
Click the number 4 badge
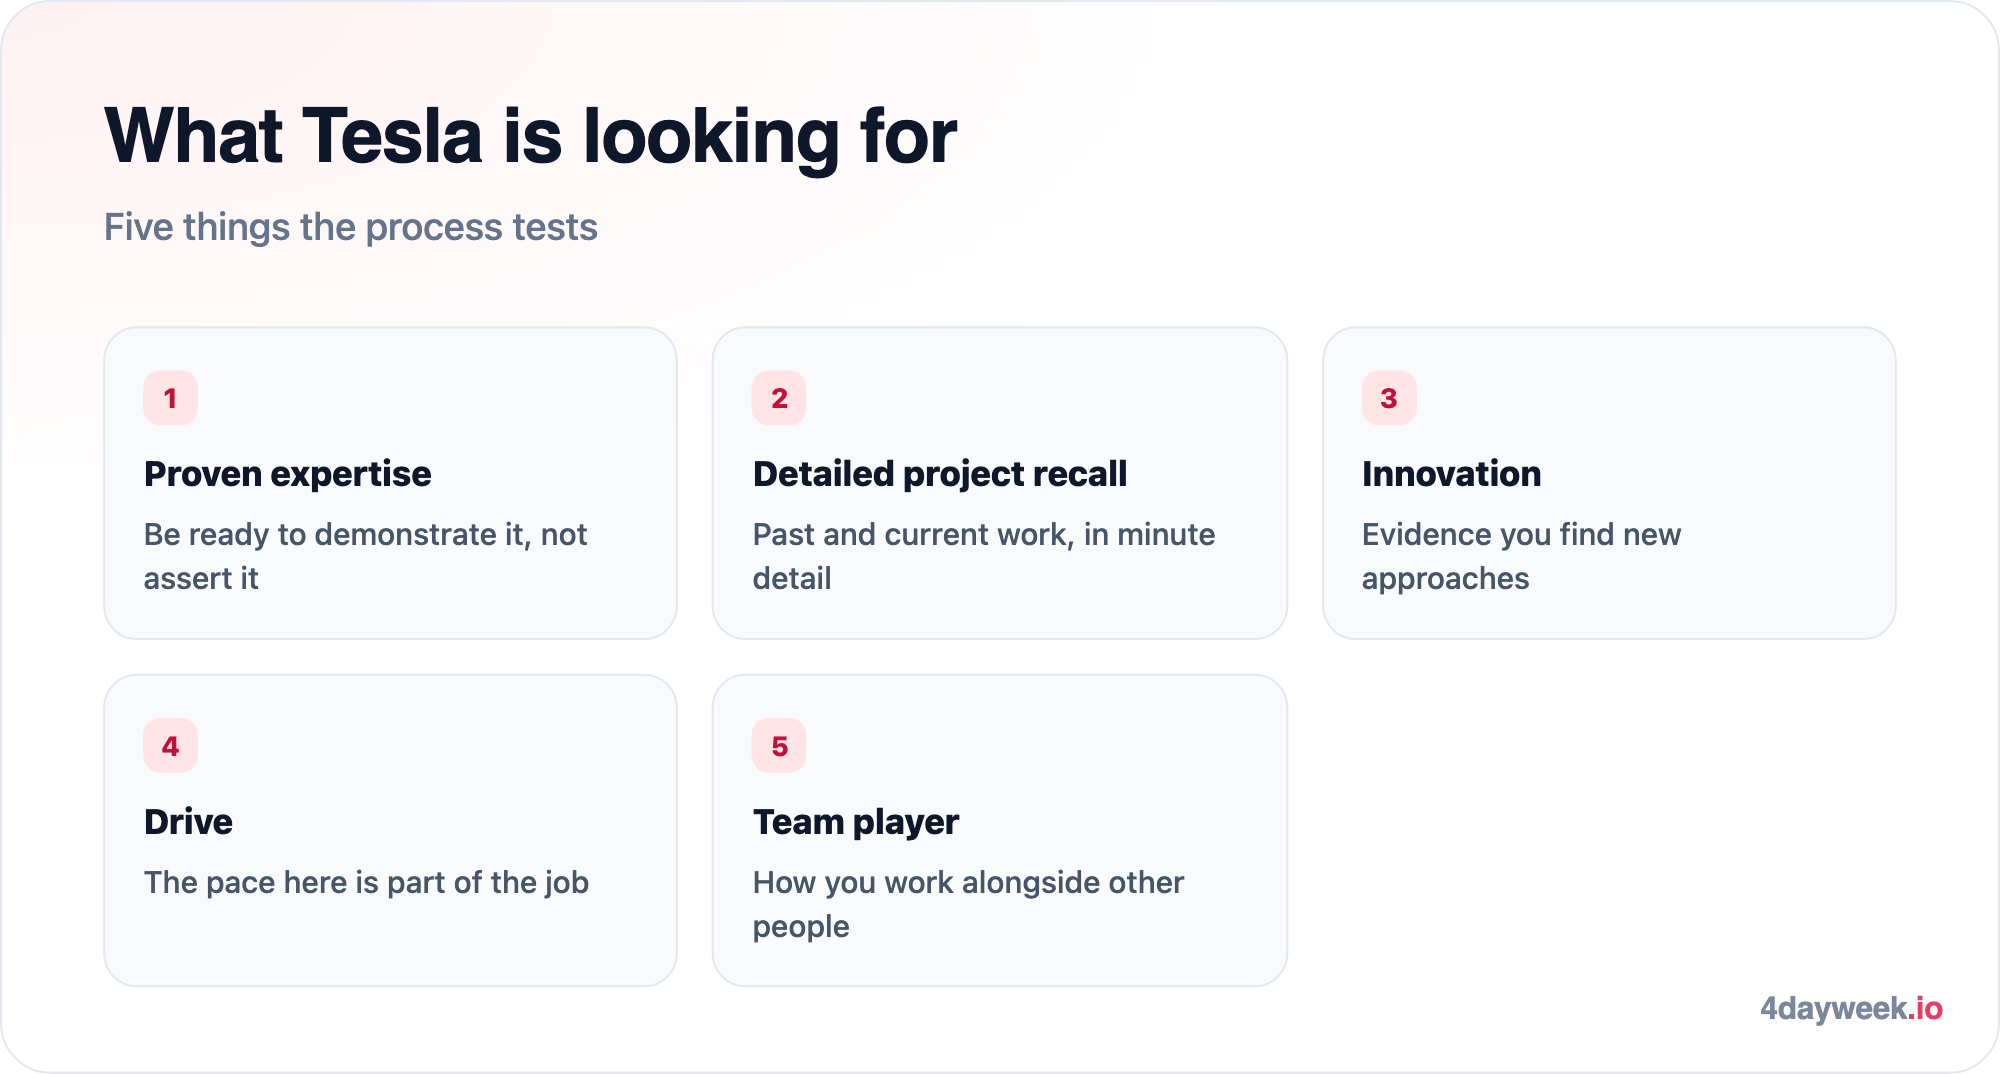pyautogui.click(x=170, y=746)
